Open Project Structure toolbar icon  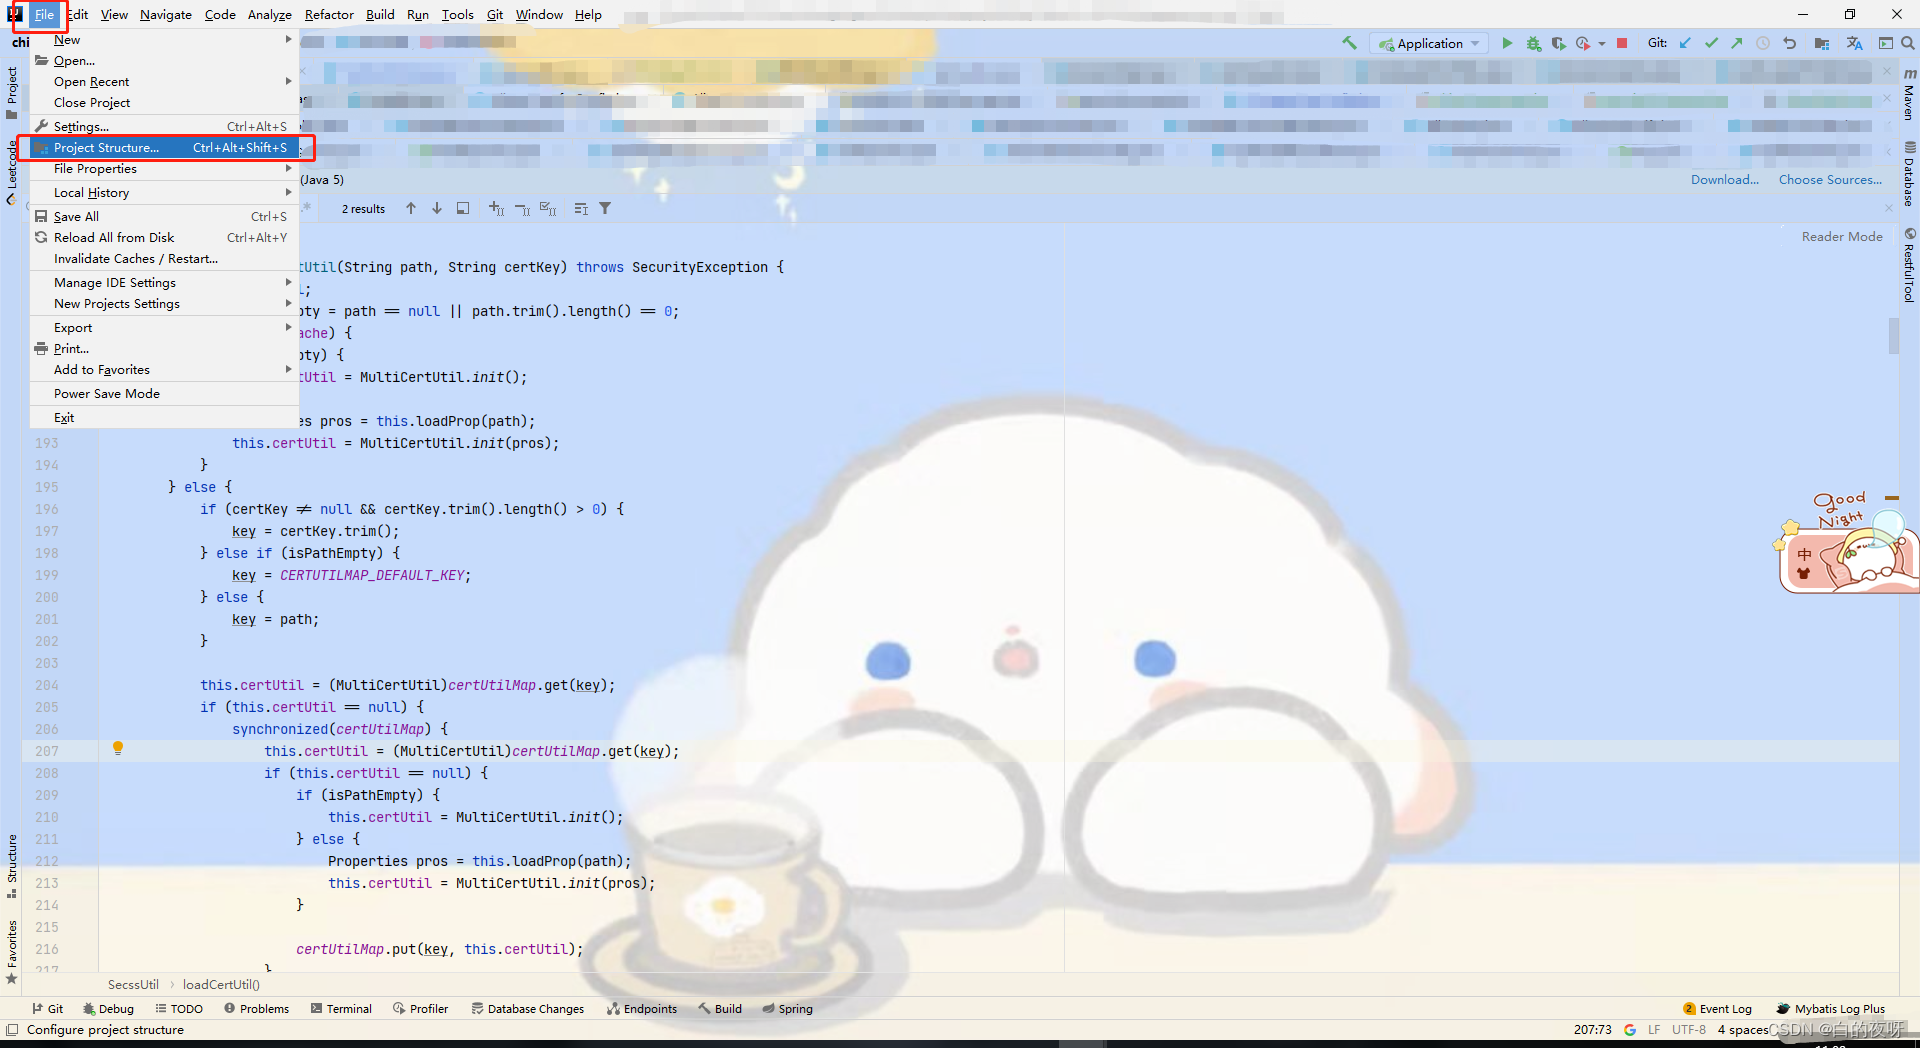click(1822, 43)
